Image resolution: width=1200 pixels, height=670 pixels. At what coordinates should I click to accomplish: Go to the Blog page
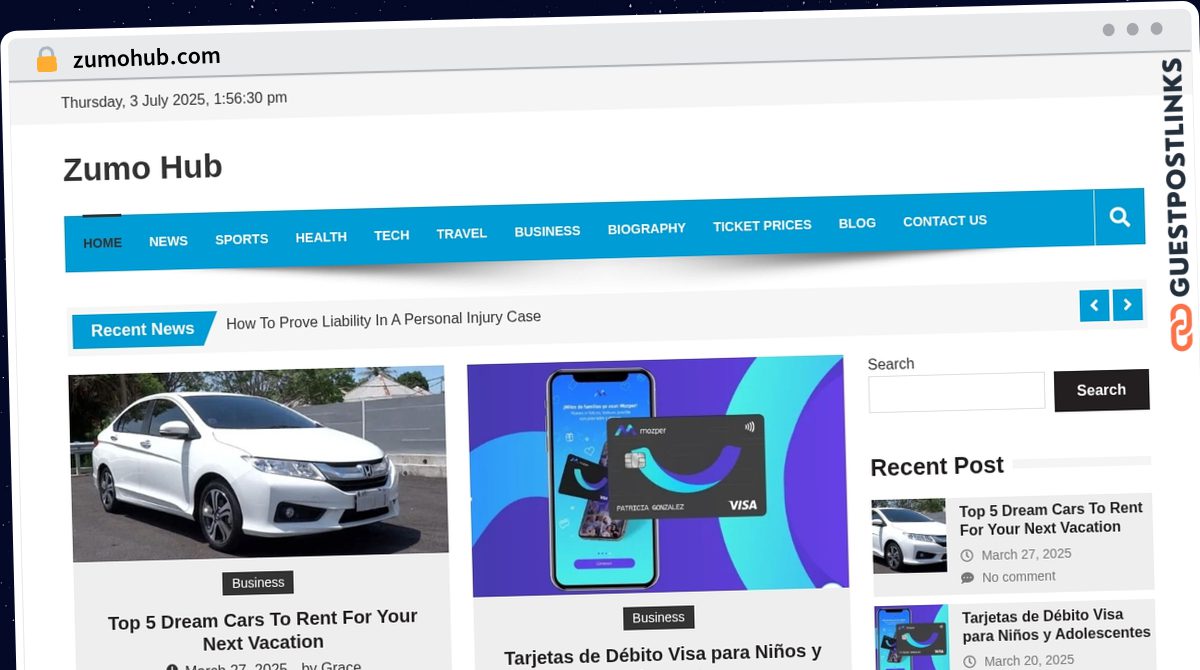857,223
